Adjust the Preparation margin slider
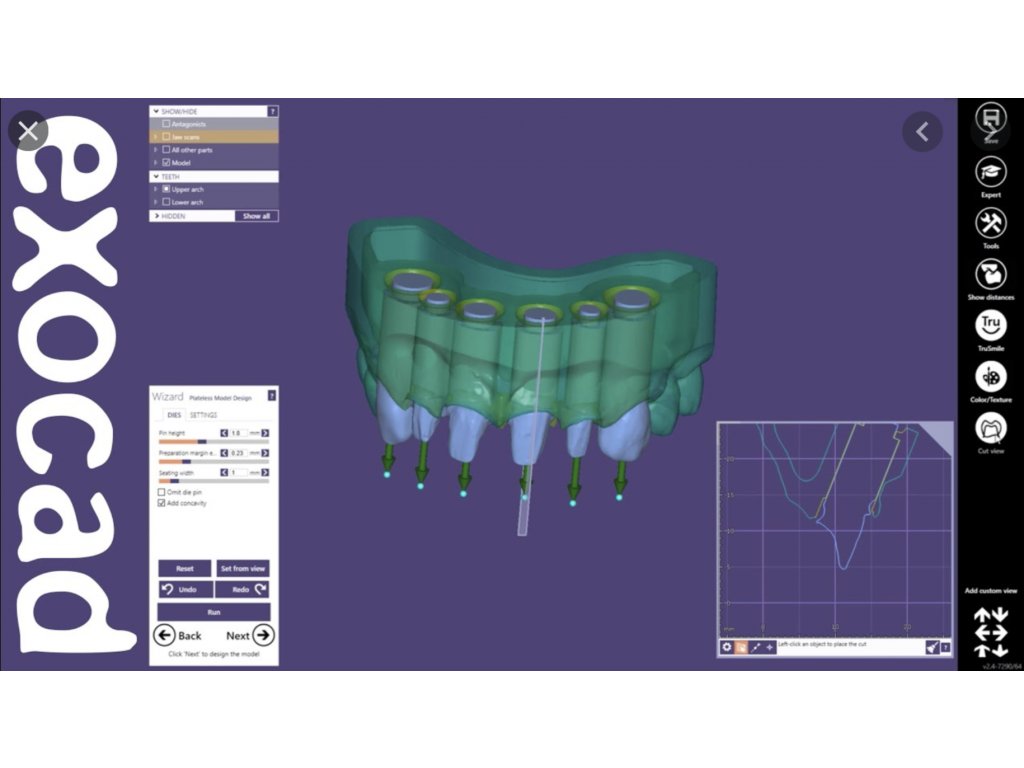Viewport: 1024px width, 768px height. (214, 462)
